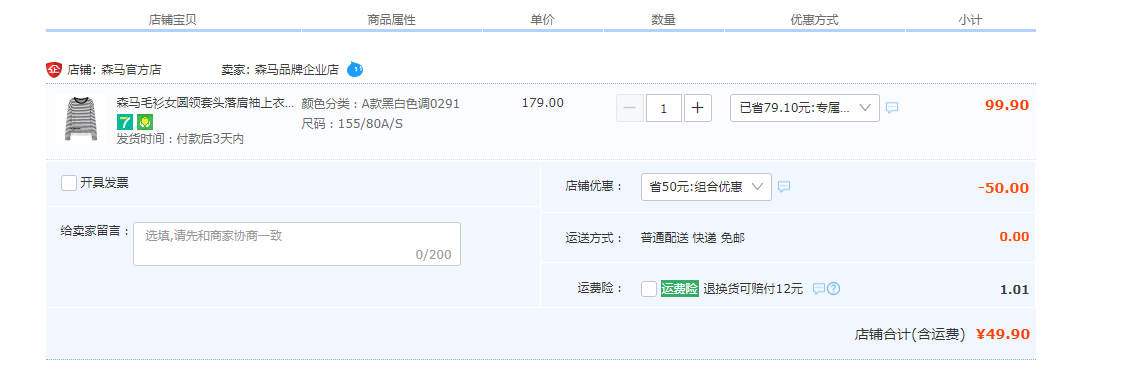1143x372 pixels.
Task: Click the 1.01 insurance price
Action: (x=1014, y=290)
